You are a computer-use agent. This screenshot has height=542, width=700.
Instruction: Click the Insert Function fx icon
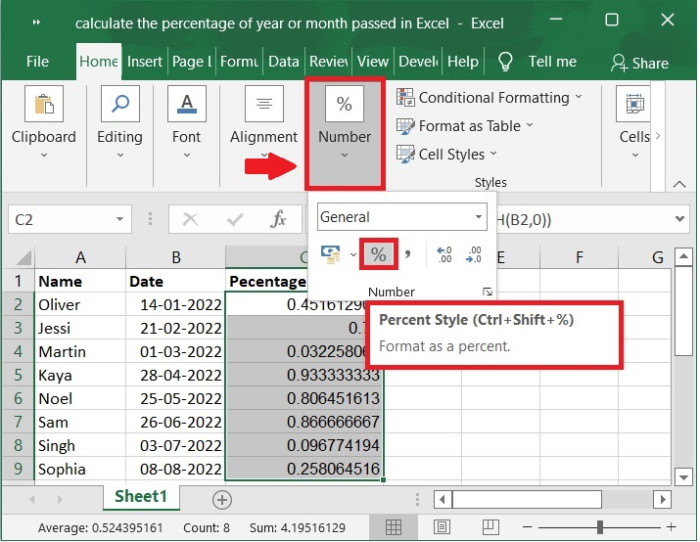pyautogui.click(x=279, y=219)
